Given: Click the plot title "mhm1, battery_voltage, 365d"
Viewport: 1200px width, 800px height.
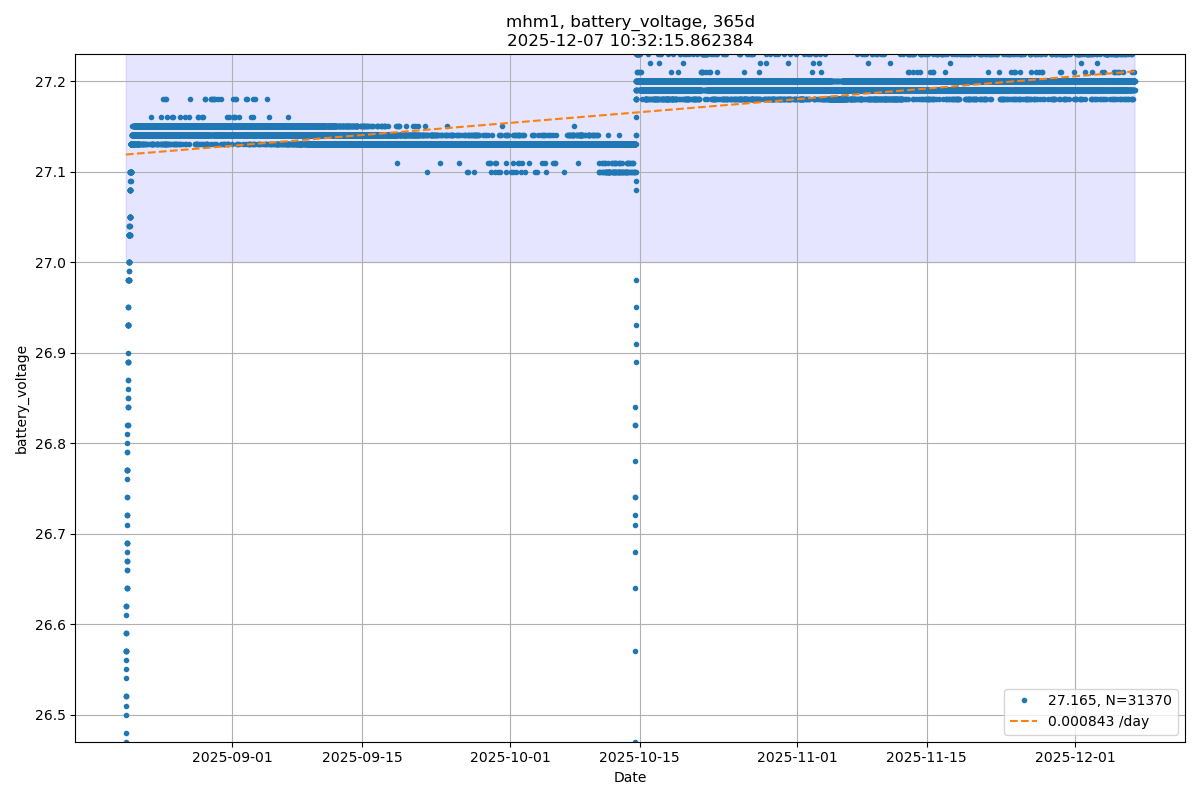Looking at the screenshot, I should tap(630, 22).
